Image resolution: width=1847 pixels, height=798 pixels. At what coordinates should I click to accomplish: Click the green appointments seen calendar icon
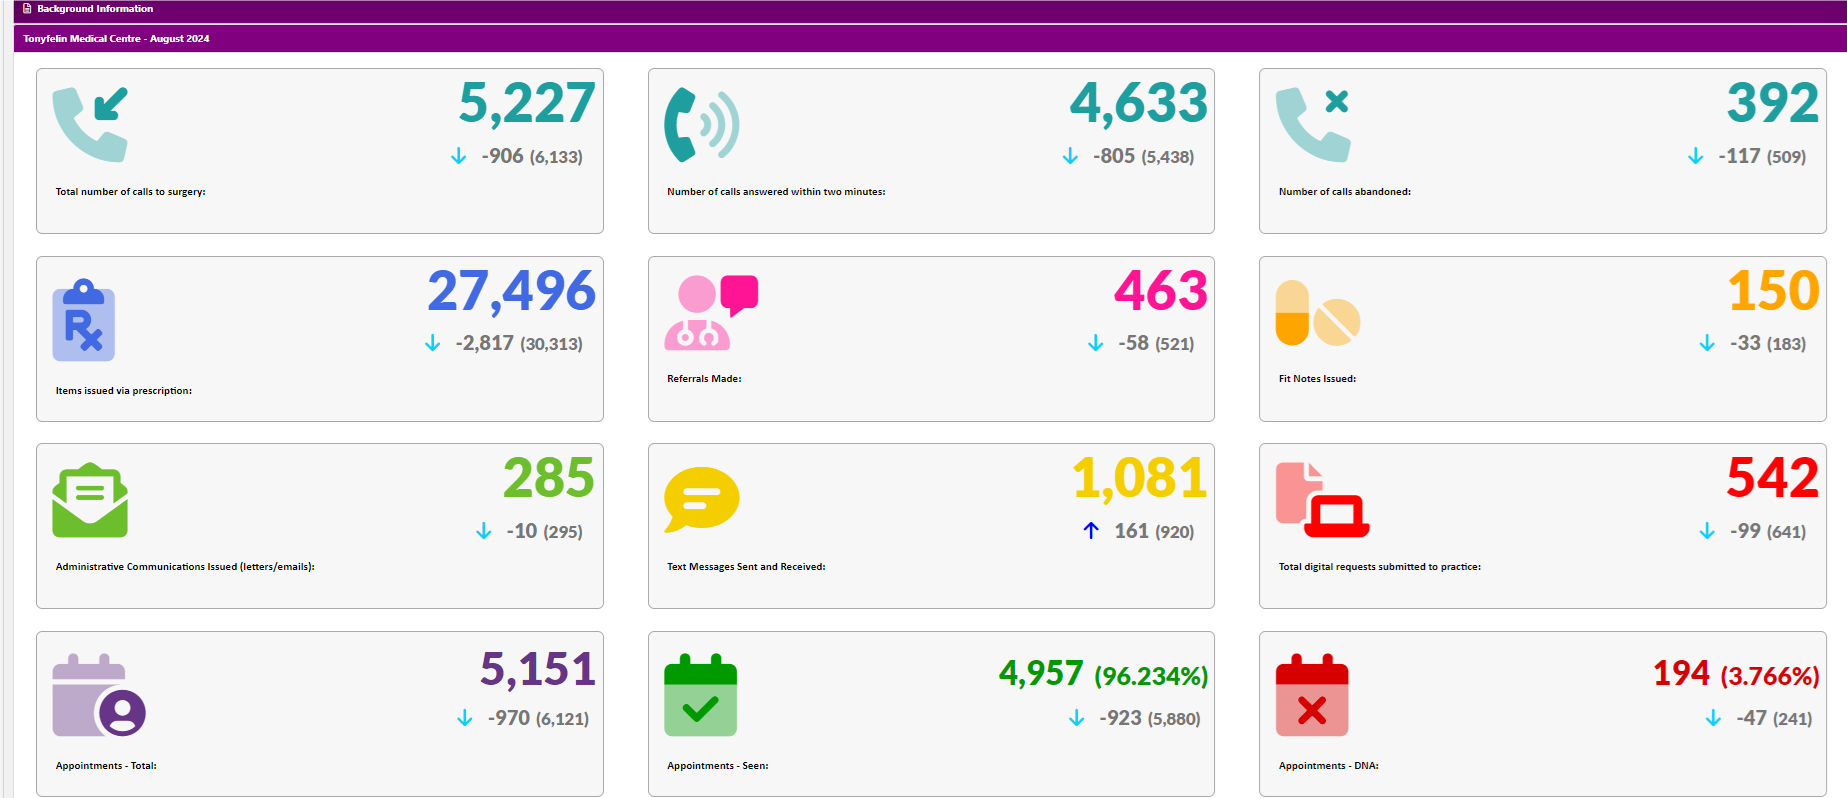coord(700,695)
